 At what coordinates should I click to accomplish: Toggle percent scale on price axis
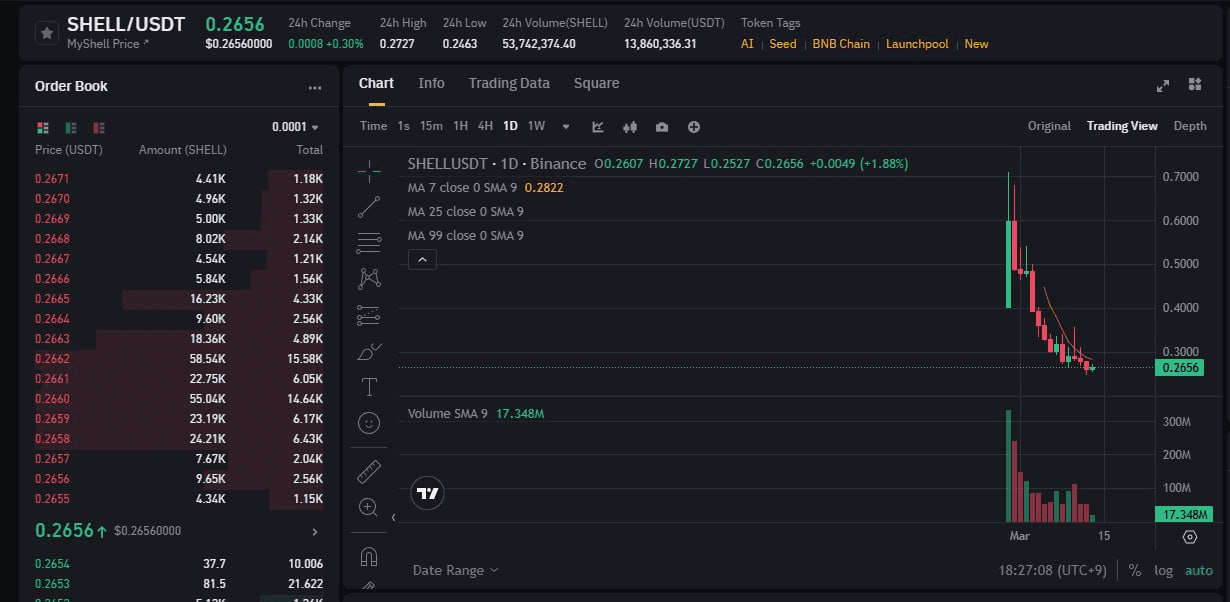1135,570
